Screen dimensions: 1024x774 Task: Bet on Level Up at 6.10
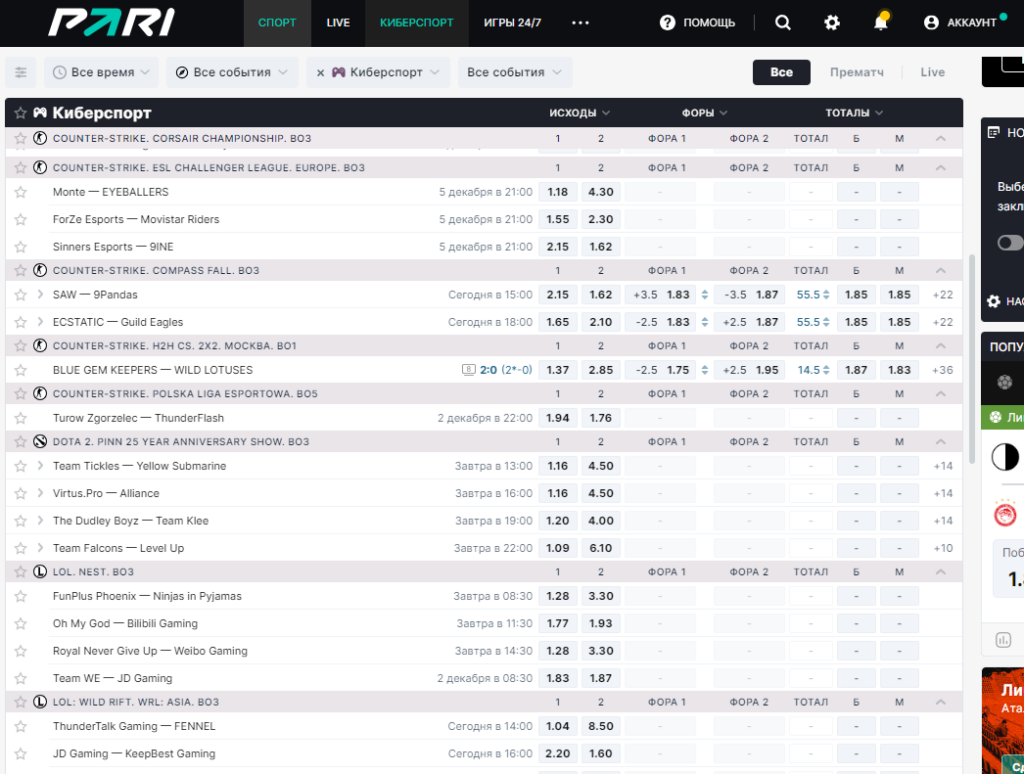pyautogui.click(x=601, y=548)
